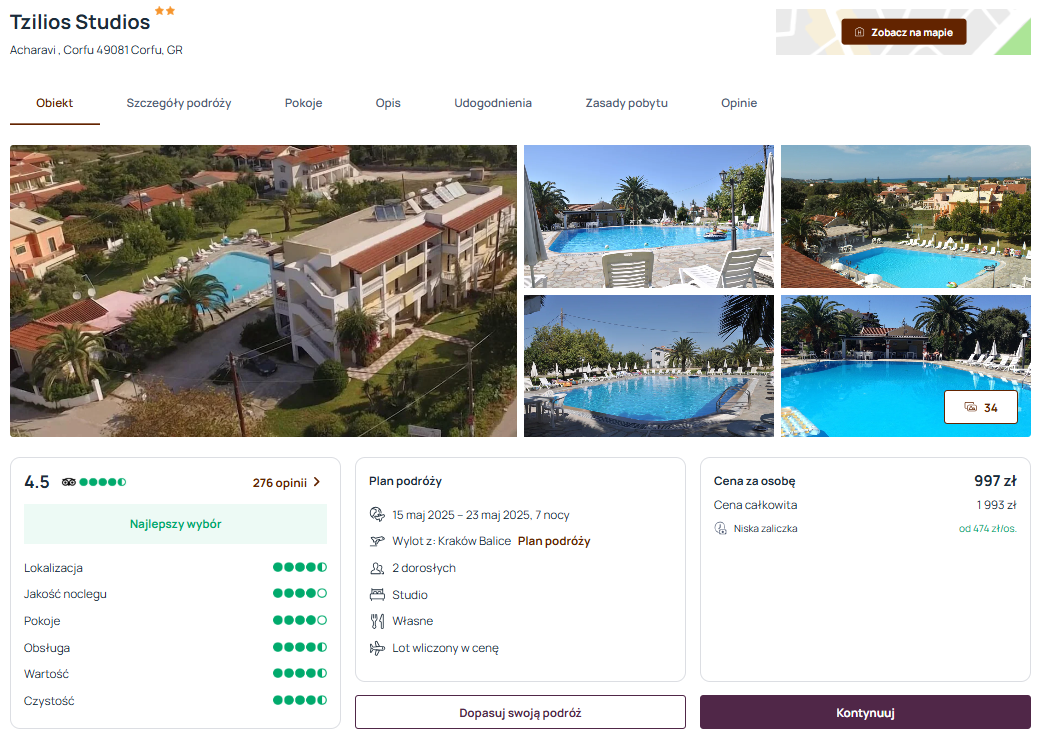
Task: Click the photo gallery icon showing 34
Action: coord(970,407)
